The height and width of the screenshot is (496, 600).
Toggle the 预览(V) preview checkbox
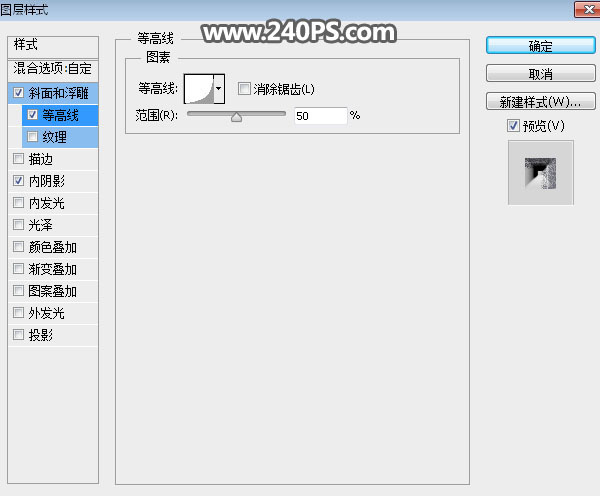pyautogui.click(x=513, y=126)
